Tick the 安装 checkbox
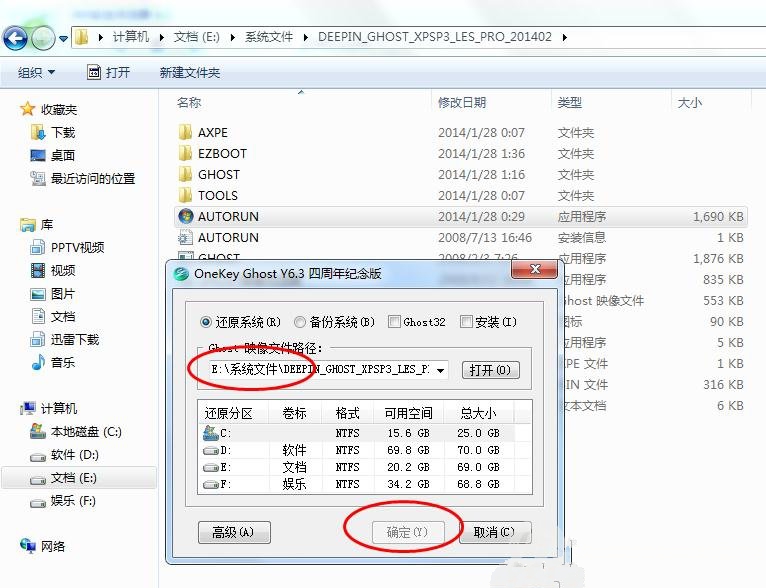 point(466,322)
